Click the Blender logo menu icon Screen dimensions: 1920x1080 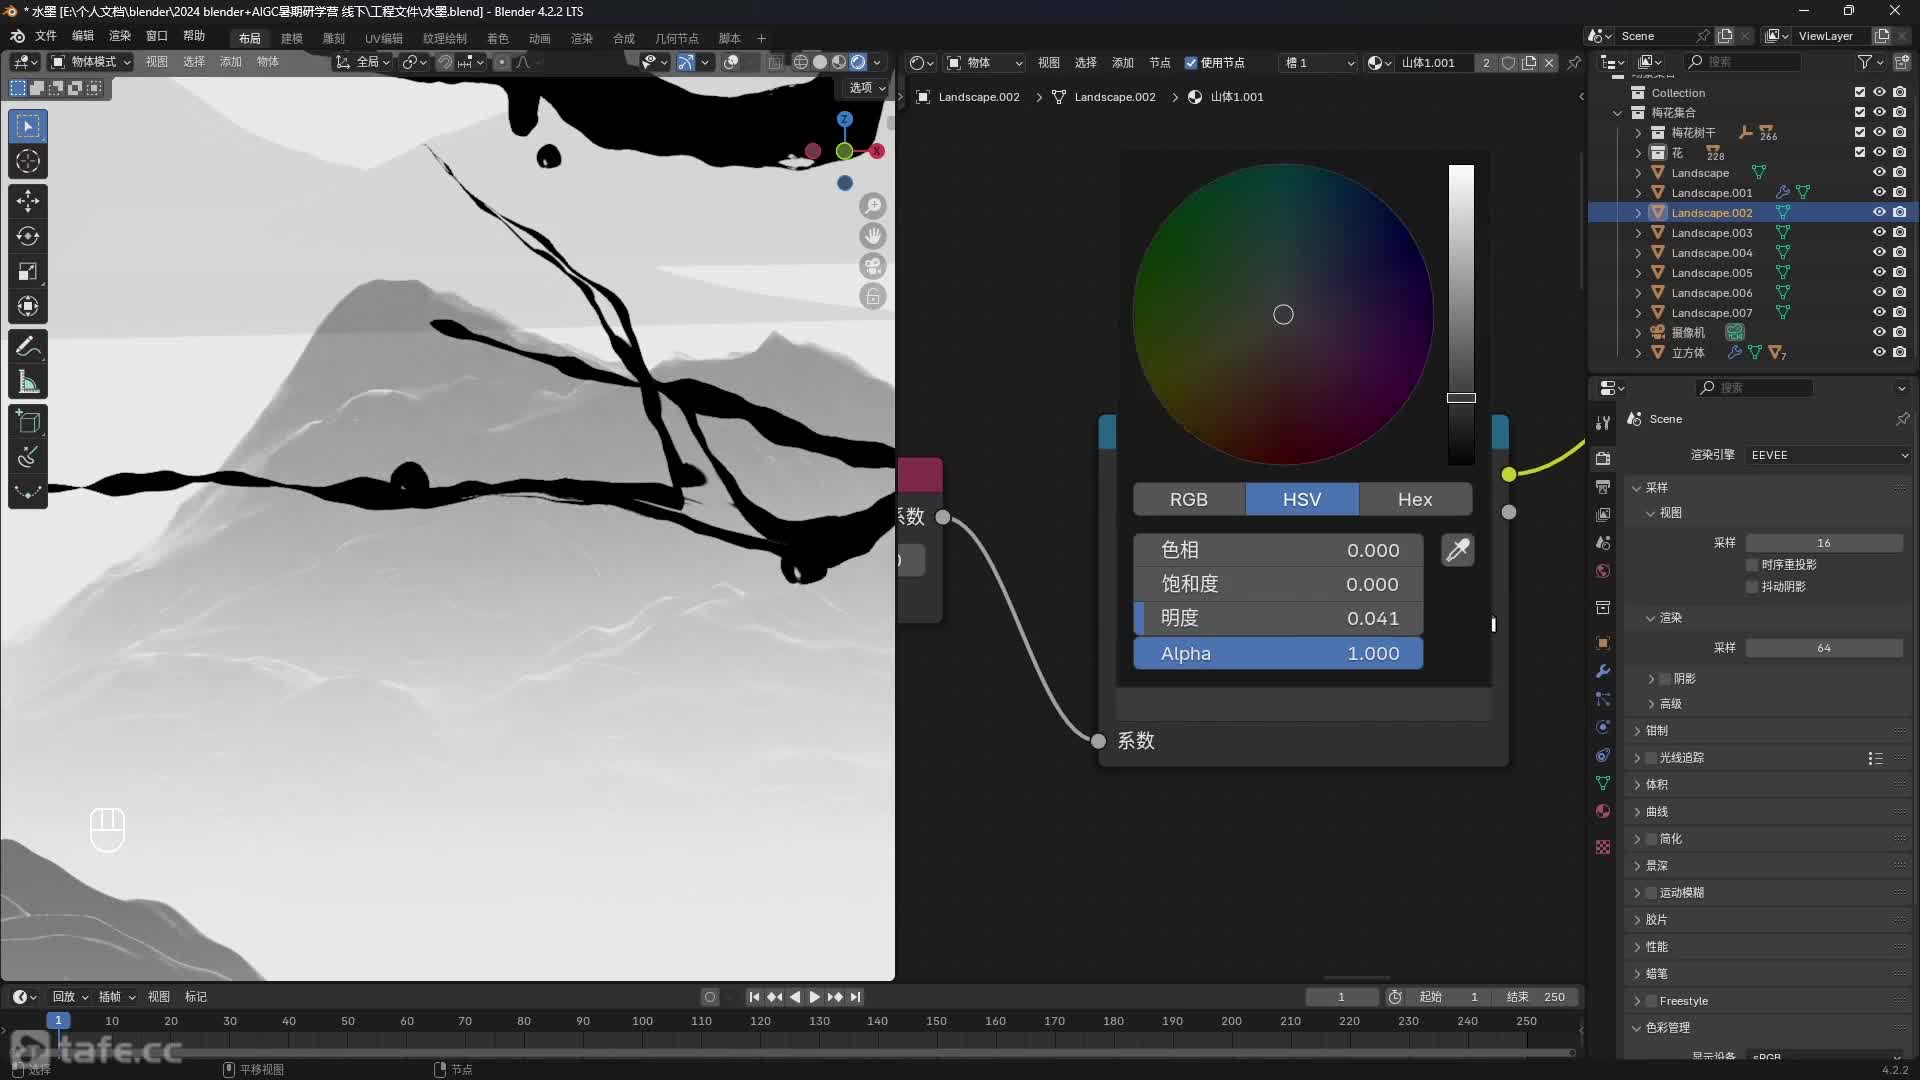point(17,36)
